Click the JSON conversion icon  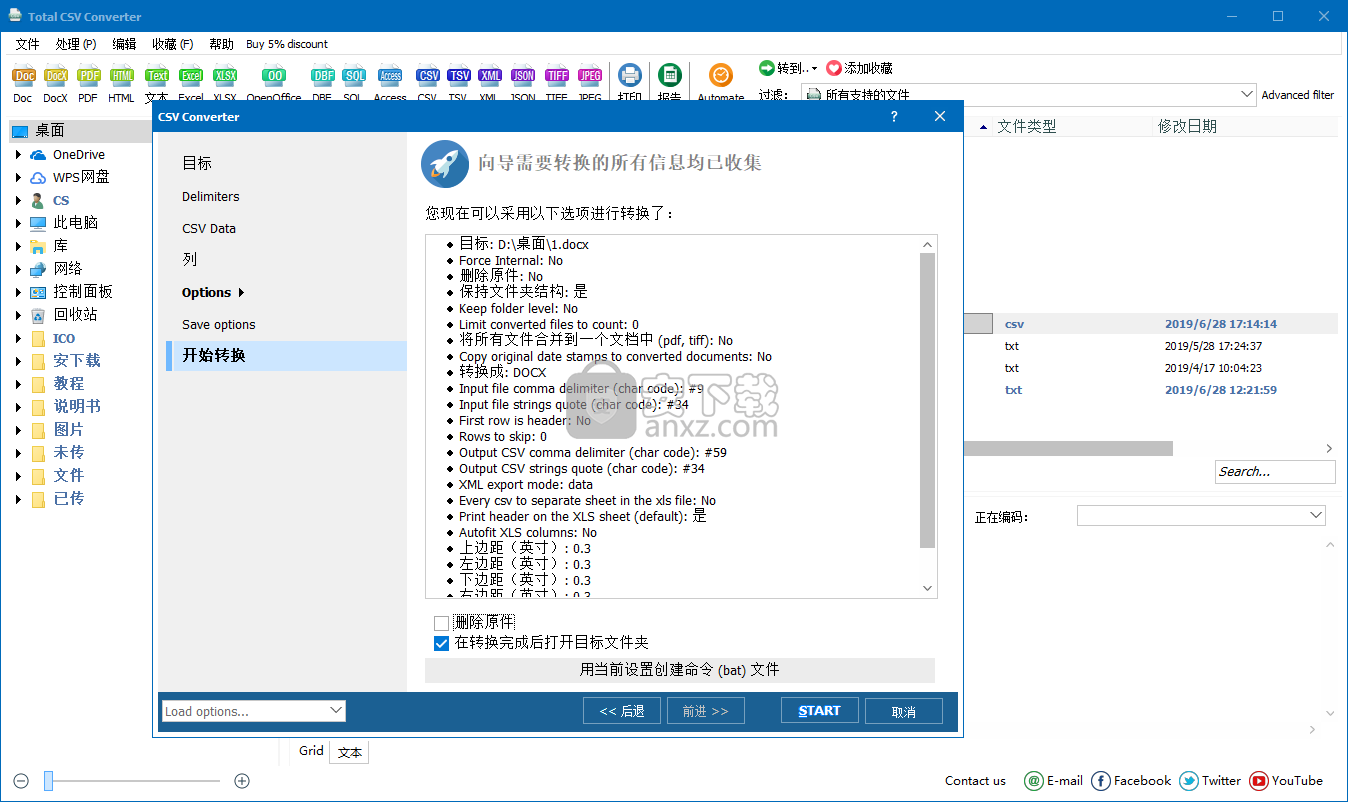(523, 75)
